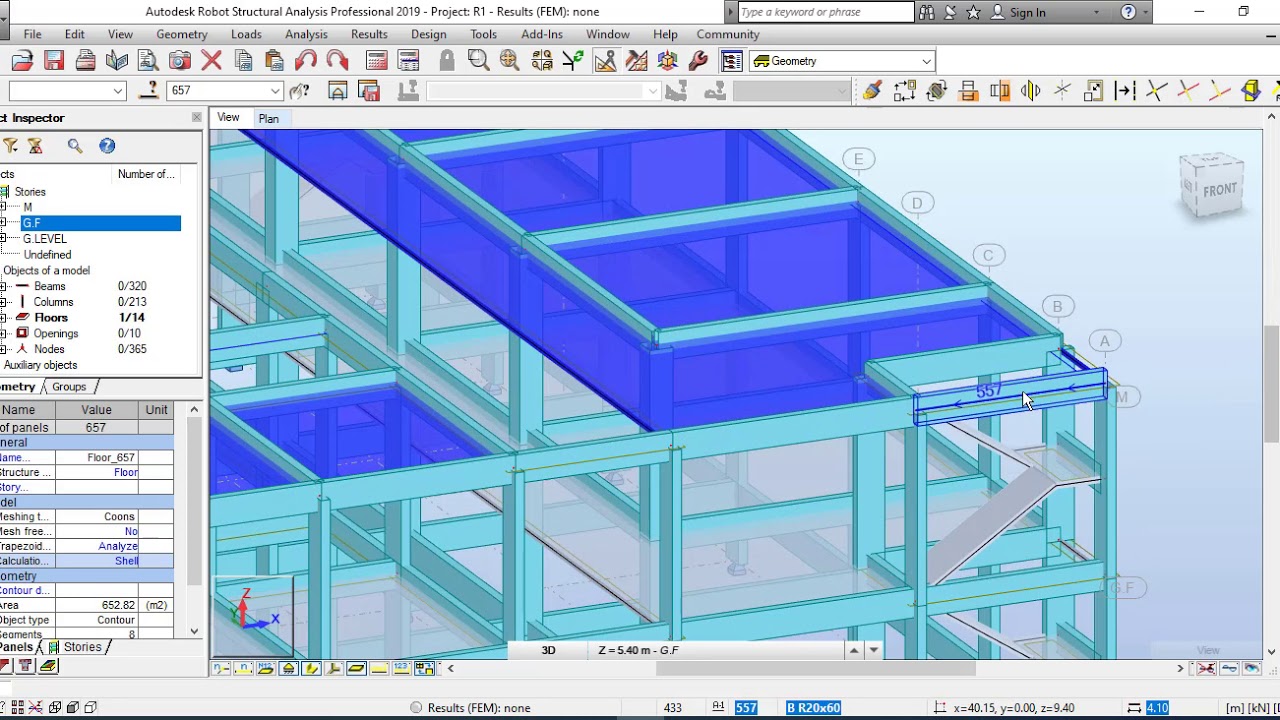Click the Open project folder icon
The image size is (1280, 720).
pos(22,61)
